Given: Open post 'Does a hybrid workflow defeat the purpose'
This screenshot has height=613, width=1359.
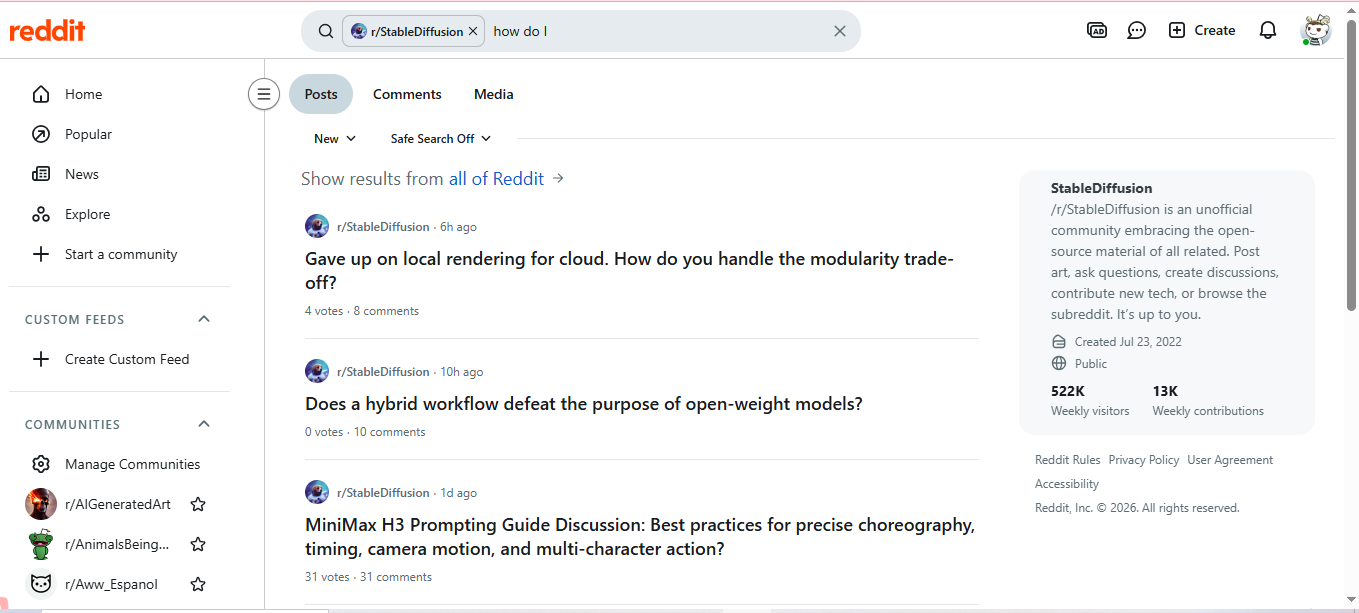Looking at the screenshot, I should (x=583, y=404).
